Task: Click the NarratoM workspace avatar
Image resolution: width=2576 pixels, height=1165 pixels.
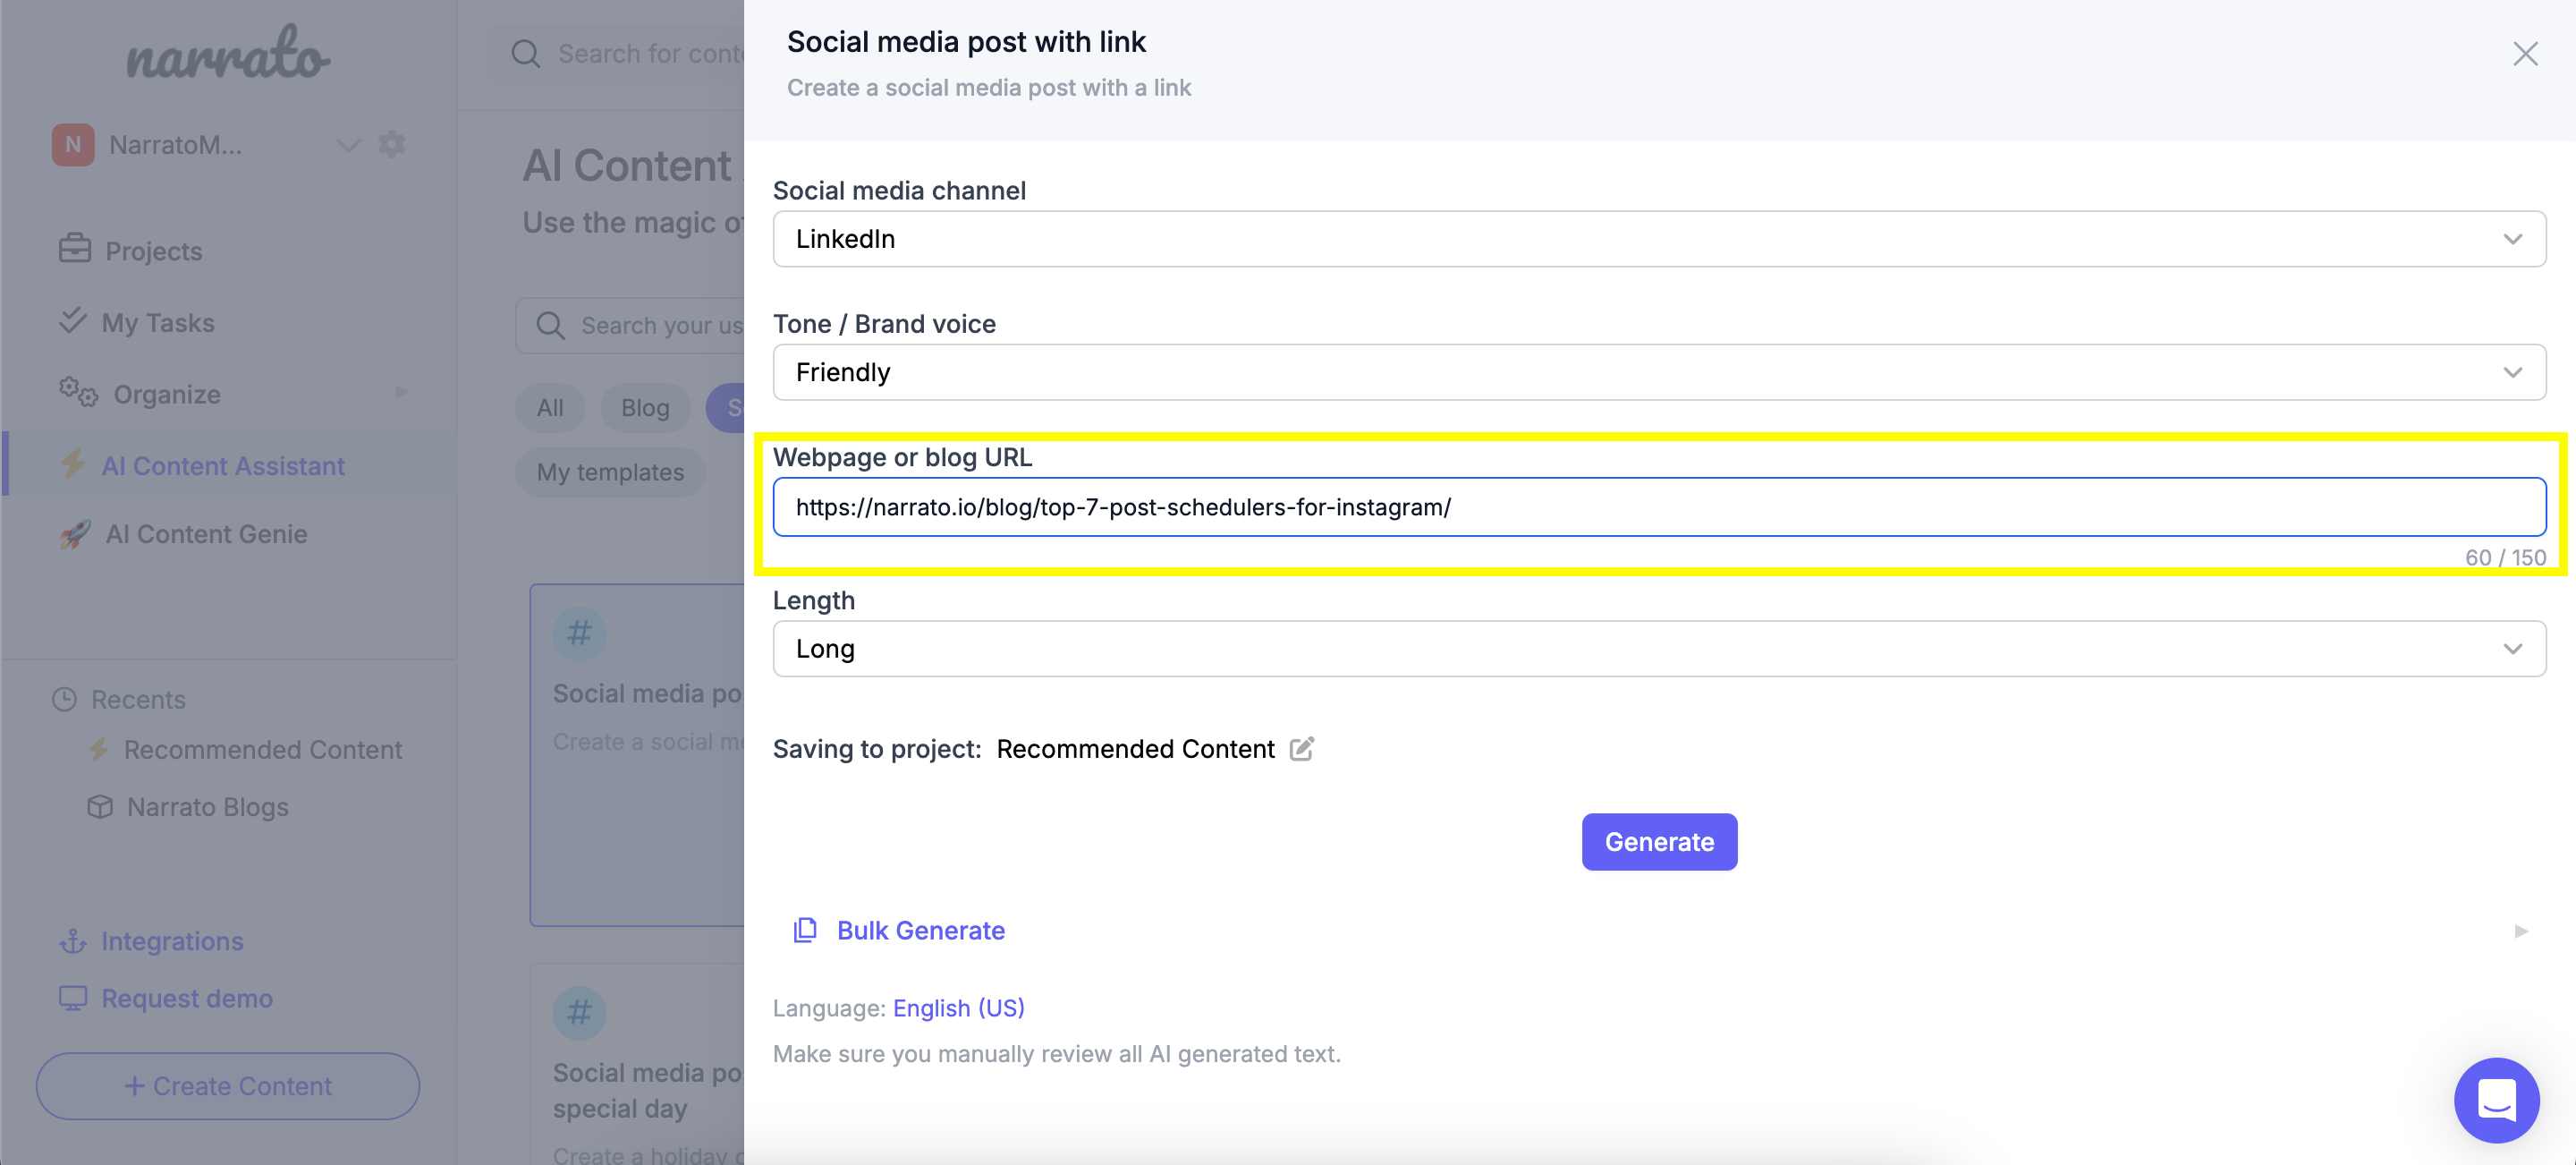Action: pyautogui.click(x=73, y=145)
